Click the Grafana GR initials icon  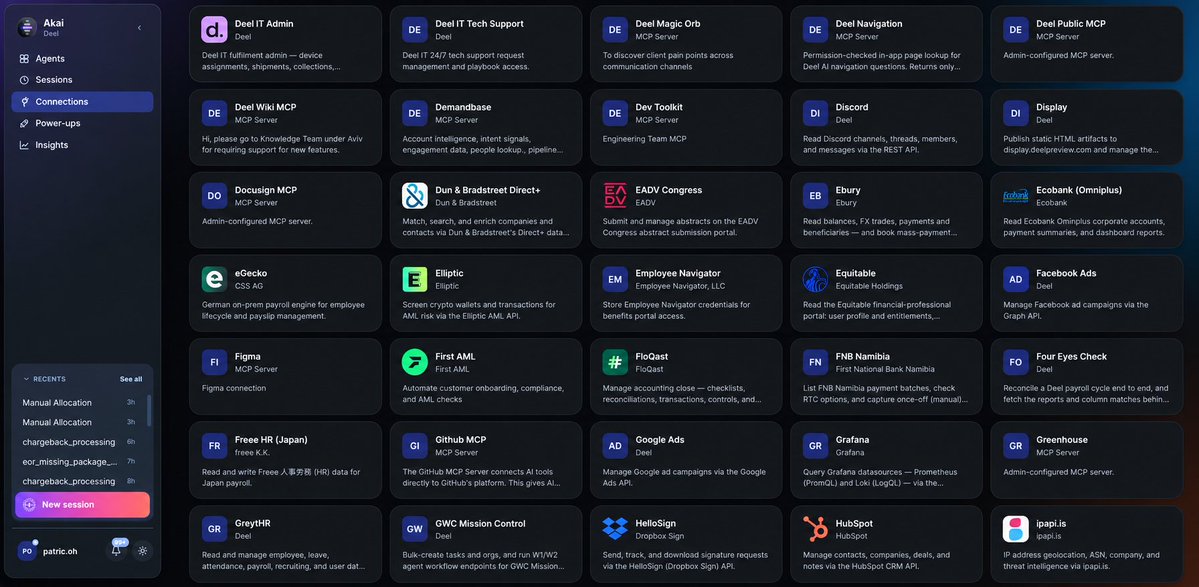pos(816,446)
